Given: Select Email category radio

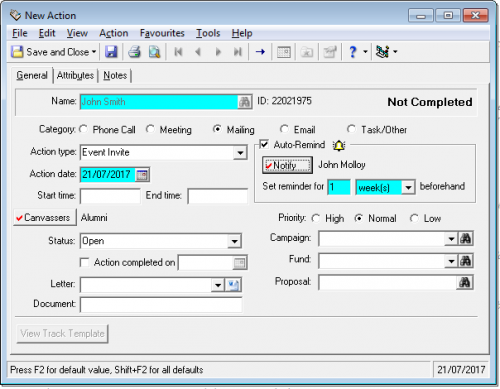Looking at the screenshot, I should coord(284,129).
